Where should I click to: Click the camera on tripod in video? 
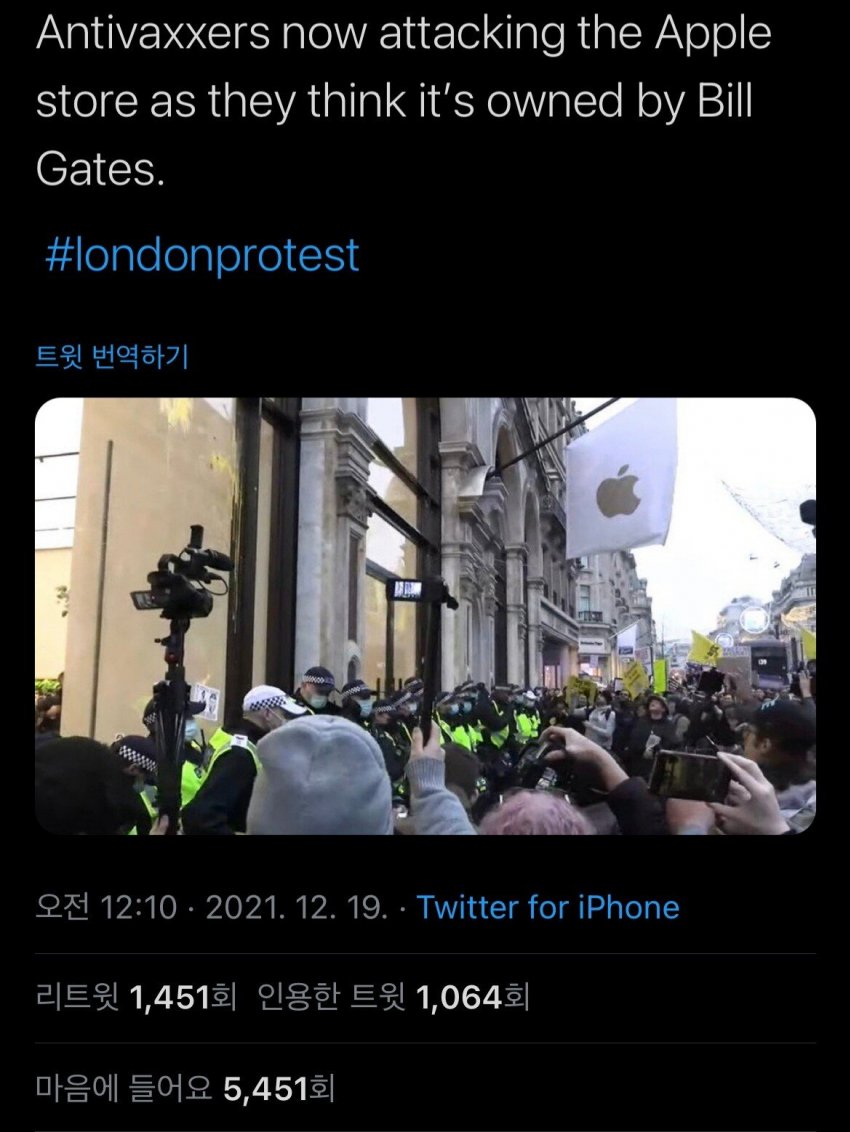pyautogui.click(x=181, y=585)
